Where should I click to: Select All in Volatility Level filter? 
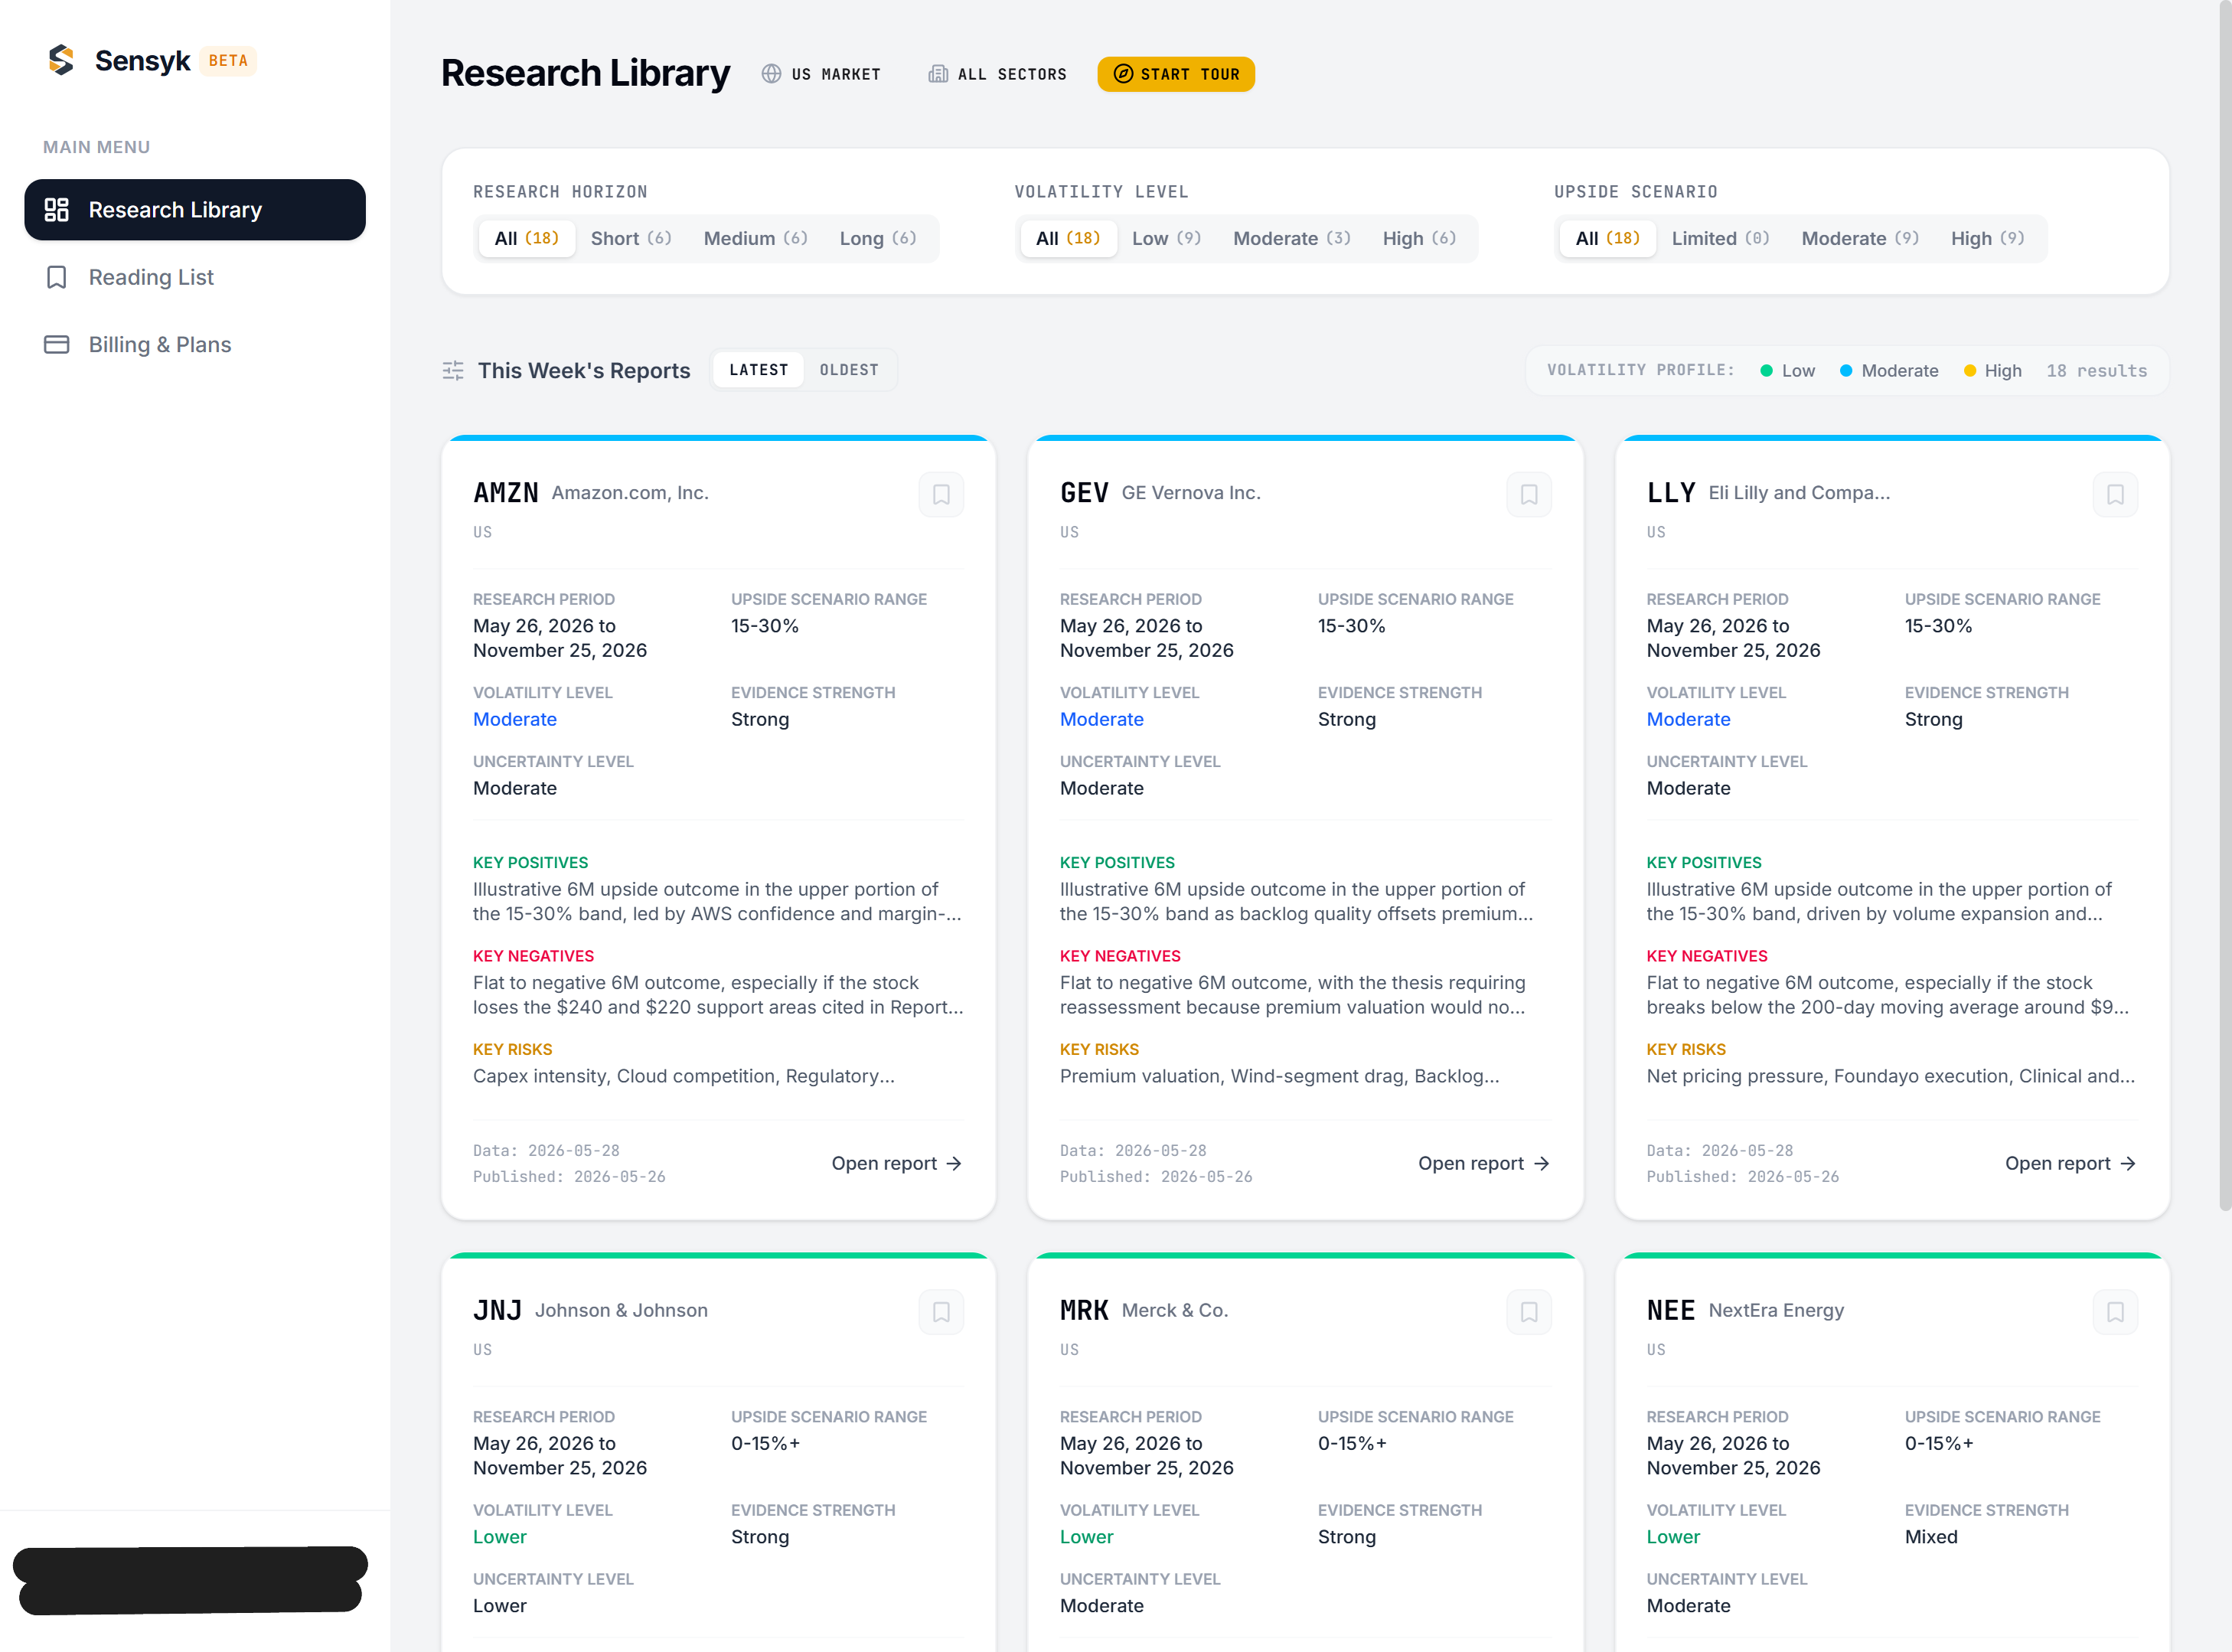point(1068,238)
